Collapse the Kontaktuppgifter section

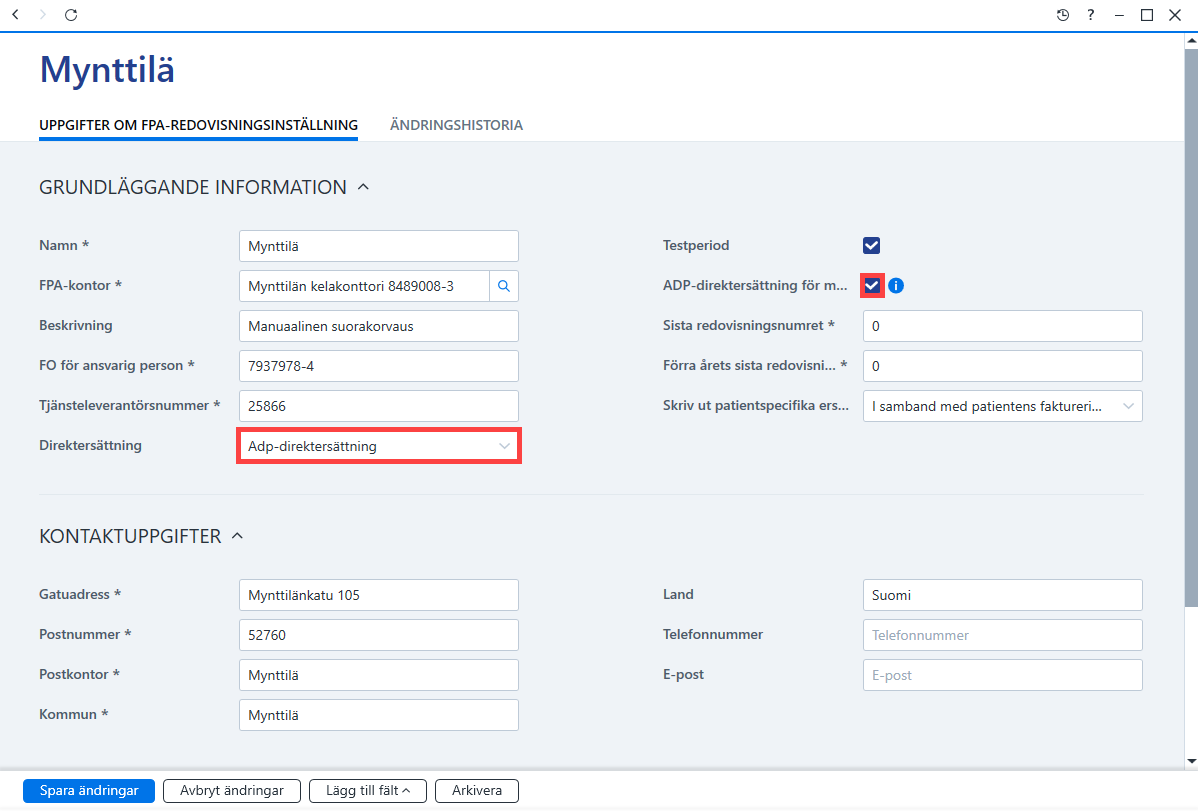[238, 536]
